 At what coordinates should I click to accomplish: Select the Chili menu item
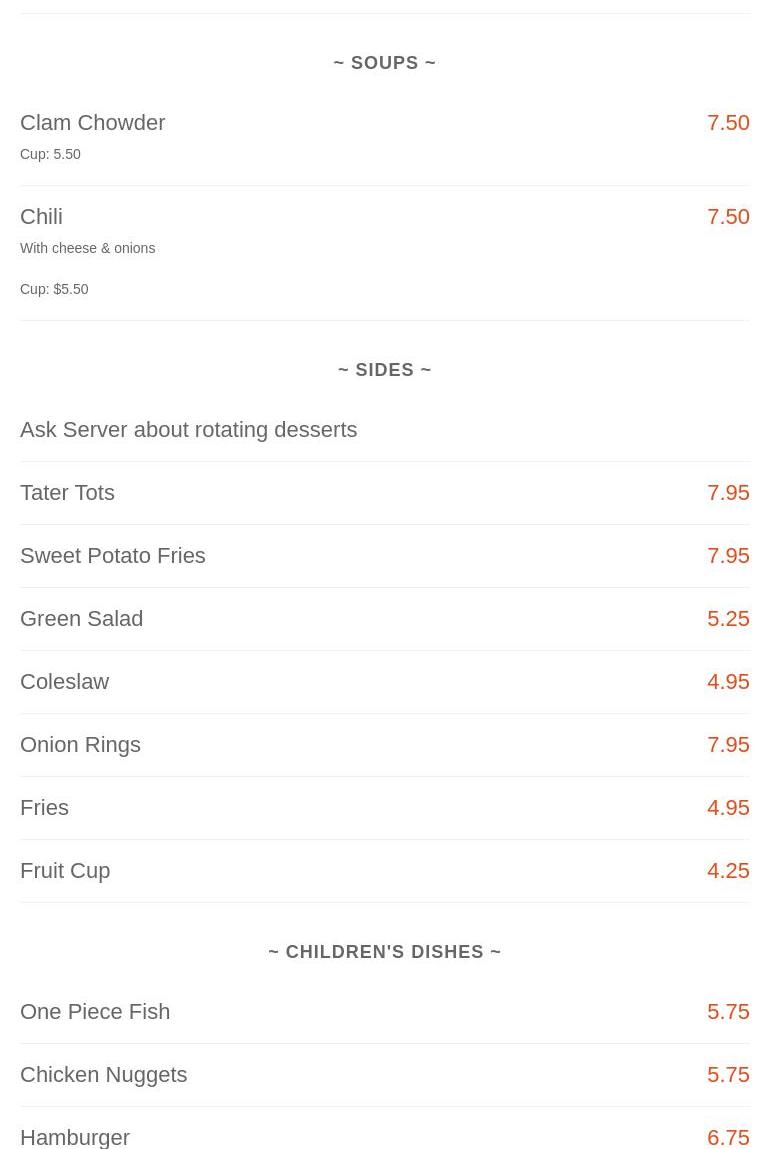[x=41, y=217]
